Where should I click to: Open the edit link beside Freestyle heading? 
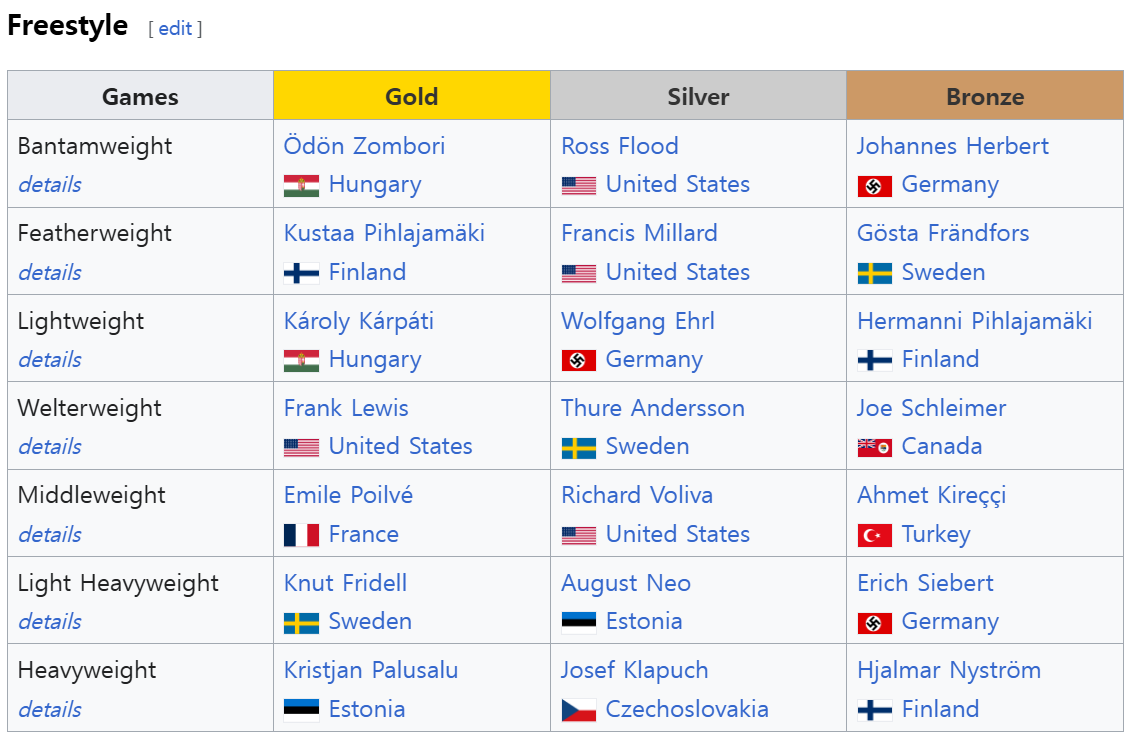tap(175, 29)
